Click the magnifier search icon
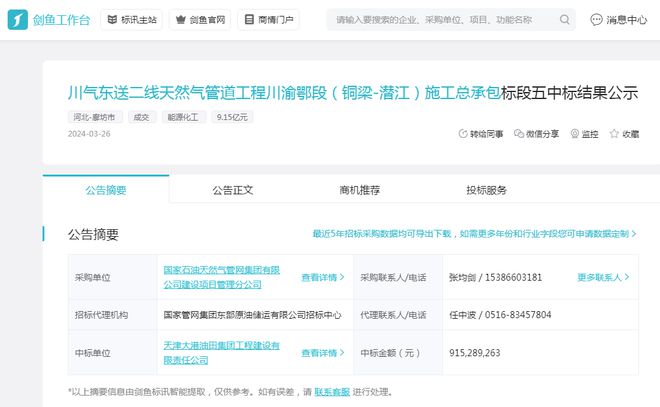Image resolution: width=660 pixels, height=407 pixels. click(565, 20)
